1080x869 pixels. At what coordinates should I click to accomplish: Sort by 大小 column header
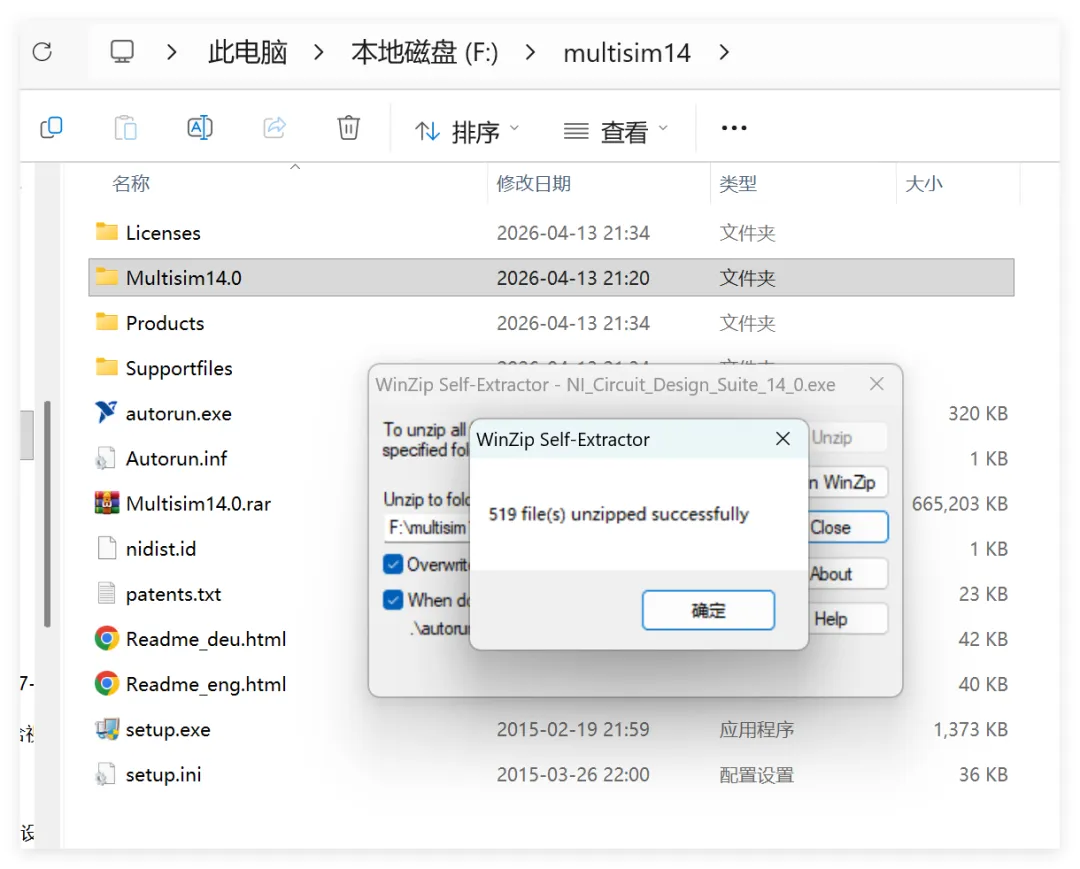point(924,183)
